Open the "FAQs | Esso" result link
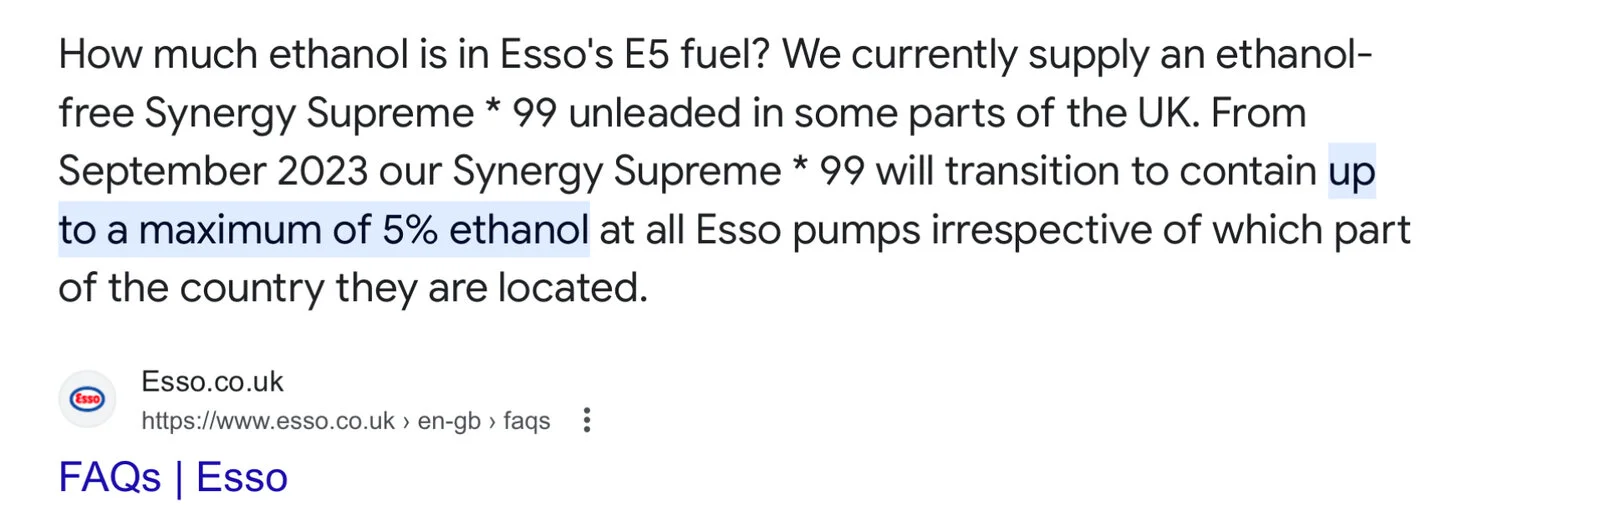Screen dimensions: 1600x522 coord(173,477)
